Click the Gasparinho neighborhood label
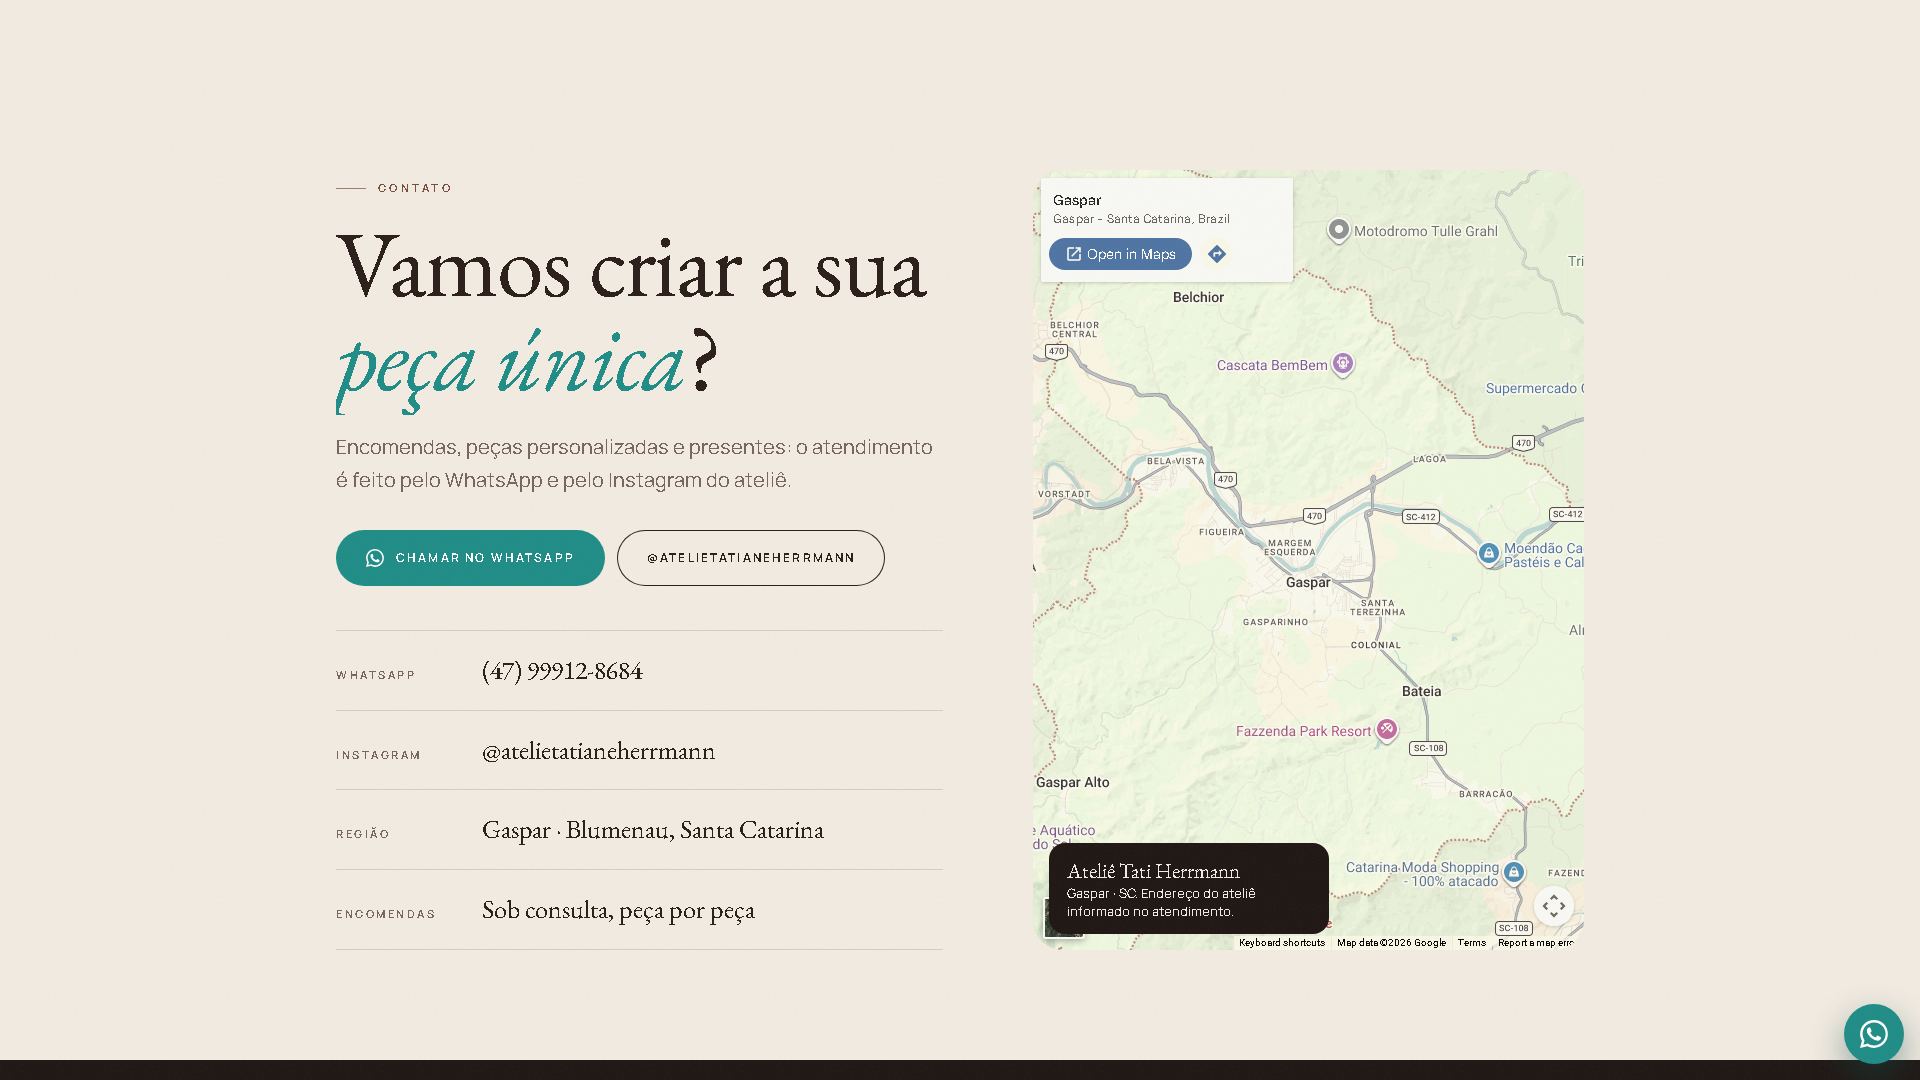Image resolution: width=1920 pixels, height=1080 pixels. pyautogui.click(x=1275, y=622)
